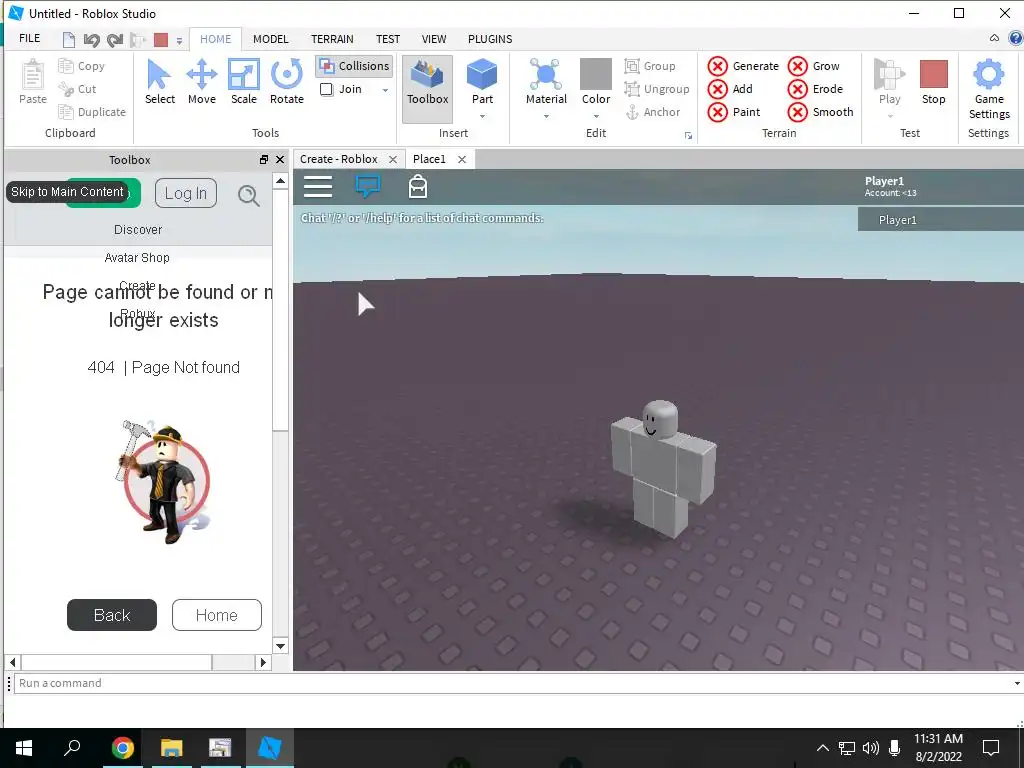
Task: Open the Avatar Shop link
Action: [x=137, y=258]
